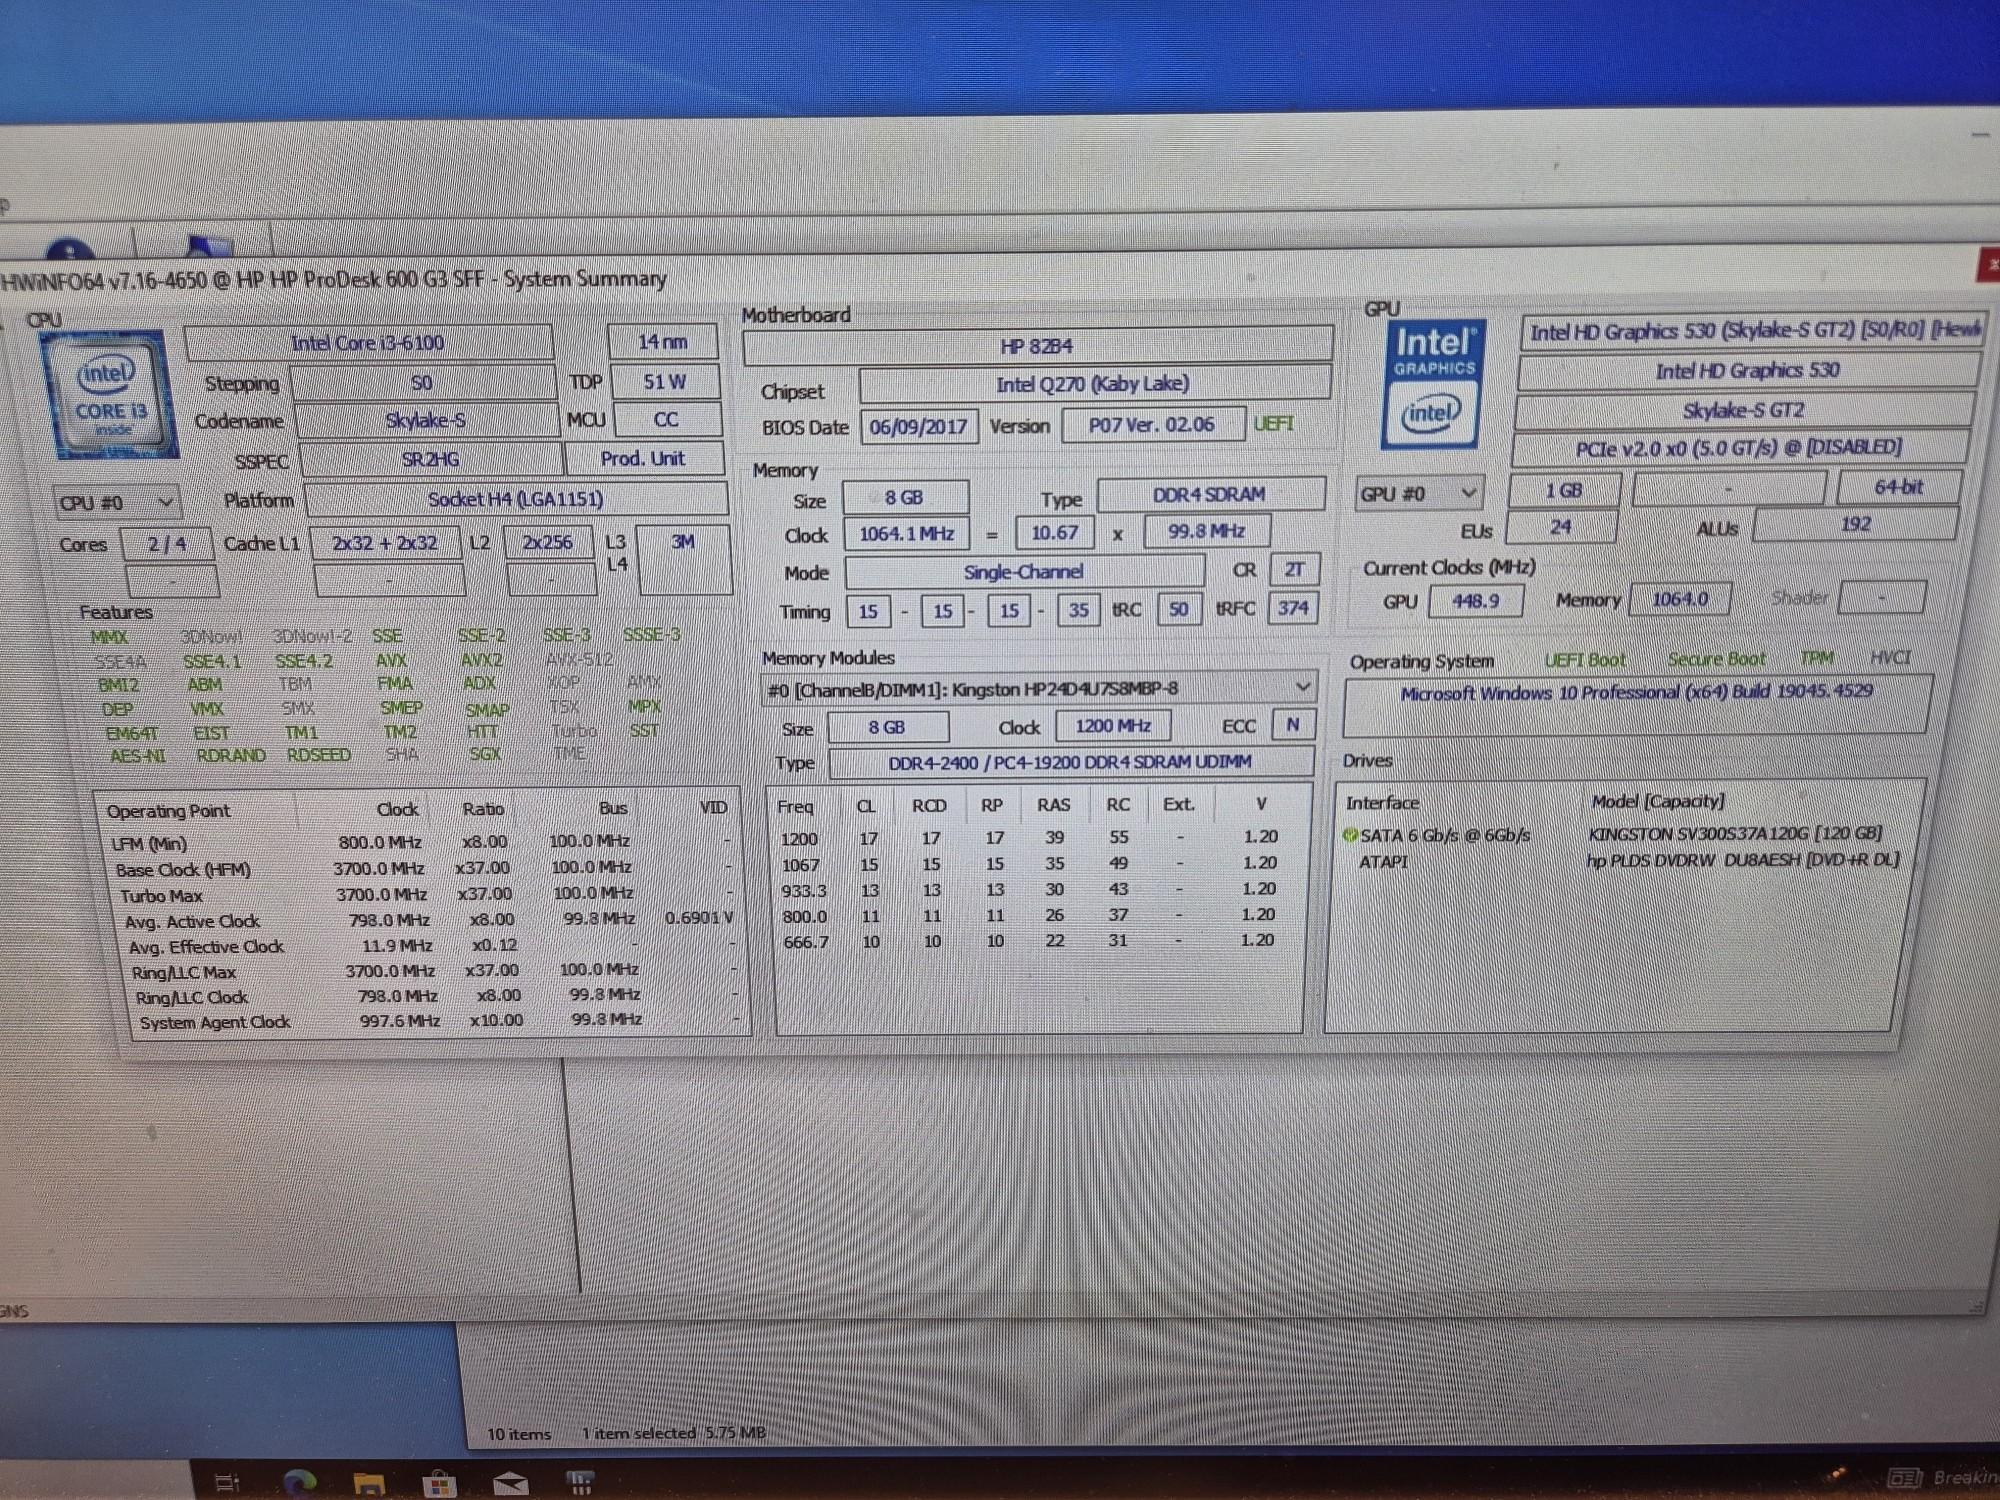This screenshot has height=1500, width=2000.
Task: Click the AES-NI feature label
Action: click(x=138, y=756)
